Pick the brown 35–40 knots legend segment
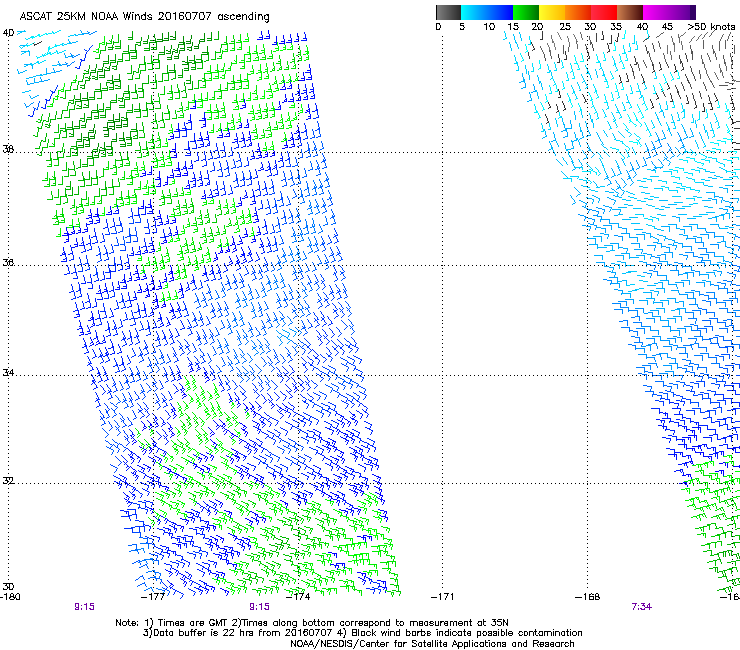 [x=630, y=12]
